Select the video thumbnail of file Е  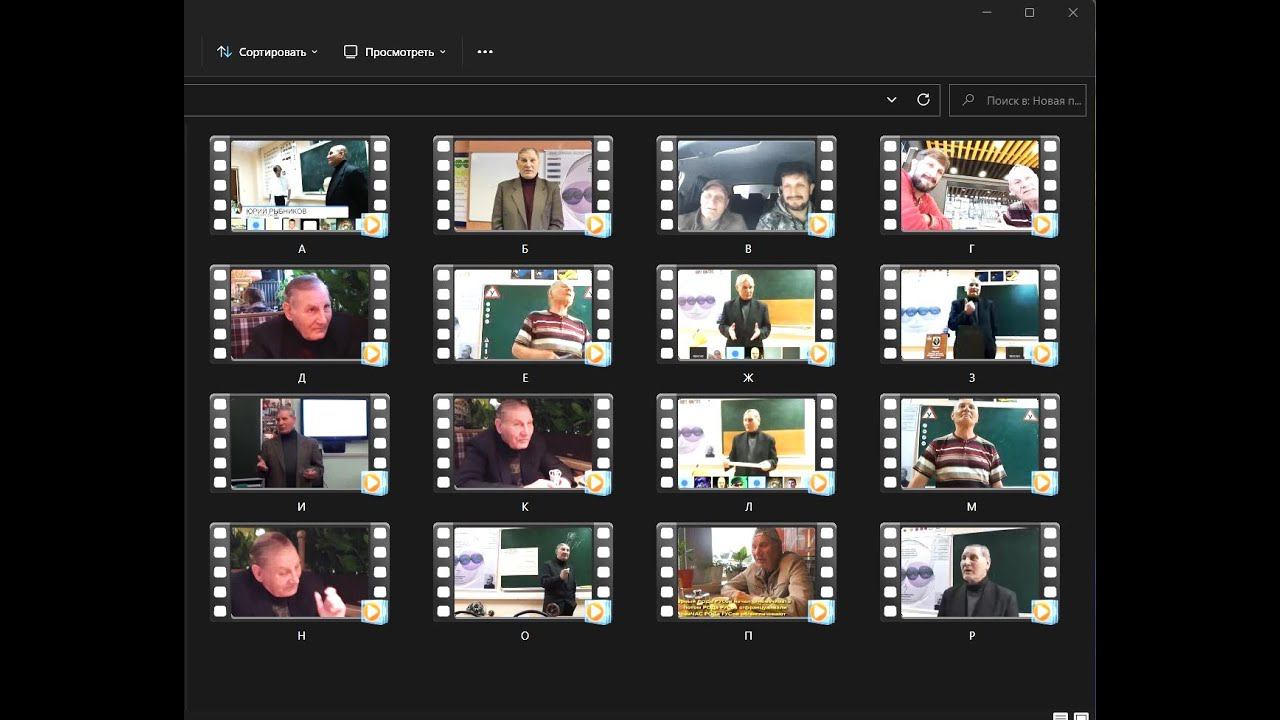click(x=523, y=315)
